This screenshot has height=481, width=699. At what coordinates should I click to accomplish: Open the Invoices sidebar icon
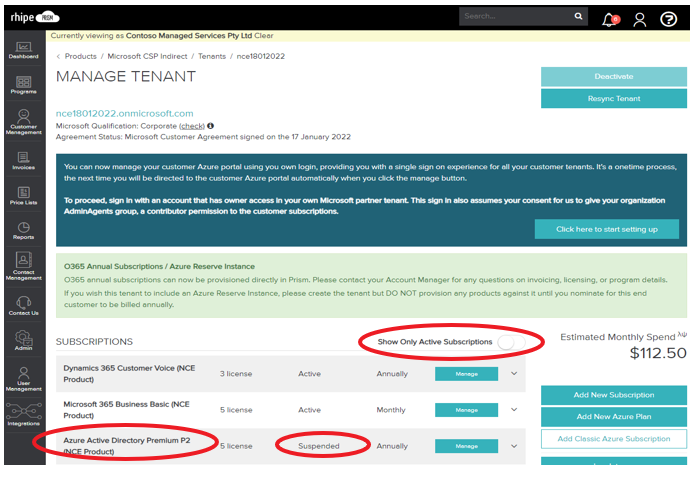coord(24,161)
